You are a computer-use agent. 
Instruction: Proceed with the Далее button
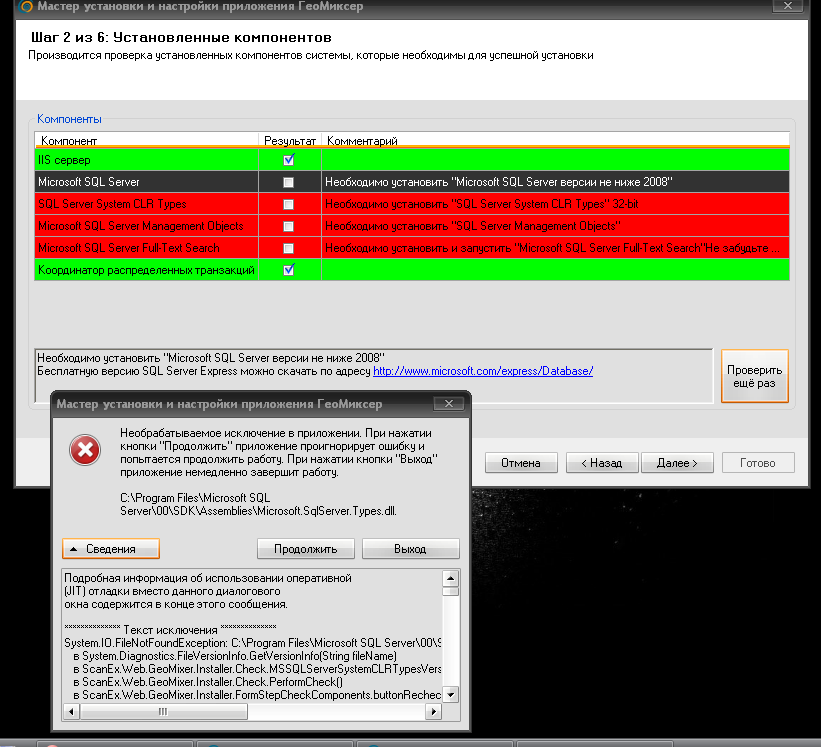[677, 463]
